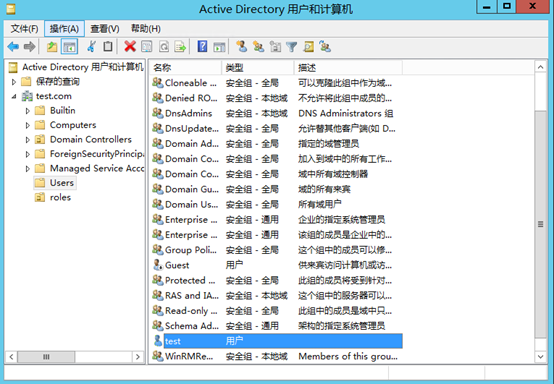Open the 查看(V) menu
The height and width of the screenshot is (384, 554).
click(105, 29)
